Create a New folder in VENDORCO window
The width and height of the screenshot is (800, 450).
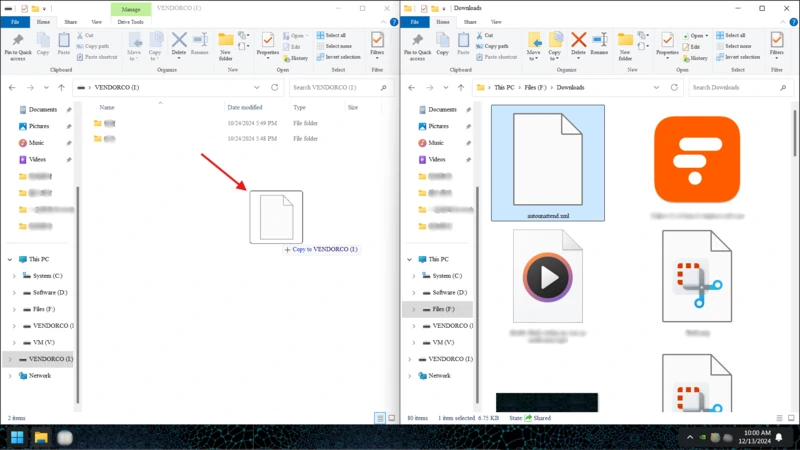(x=226, y=45)
